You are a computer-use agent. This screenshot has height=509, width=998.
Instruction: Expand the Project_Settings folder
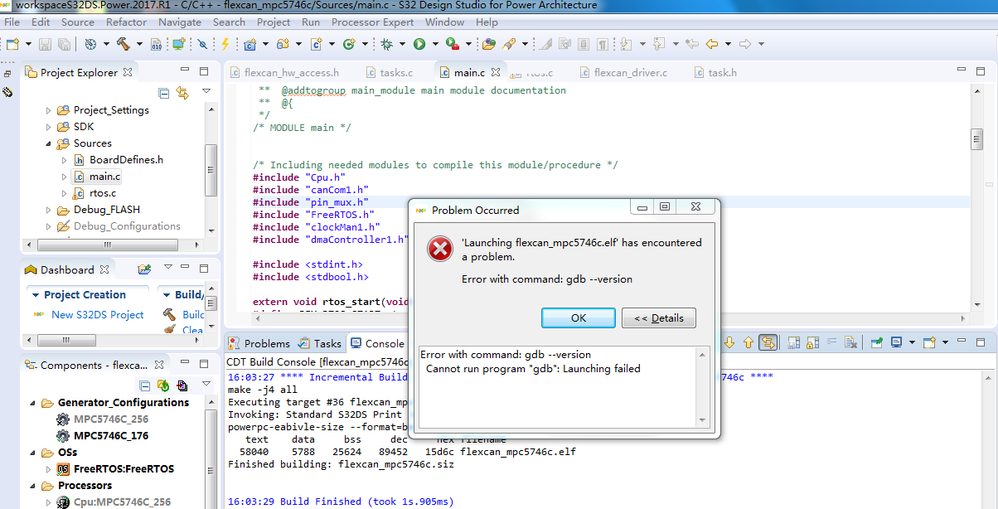(x=48, y=110)
